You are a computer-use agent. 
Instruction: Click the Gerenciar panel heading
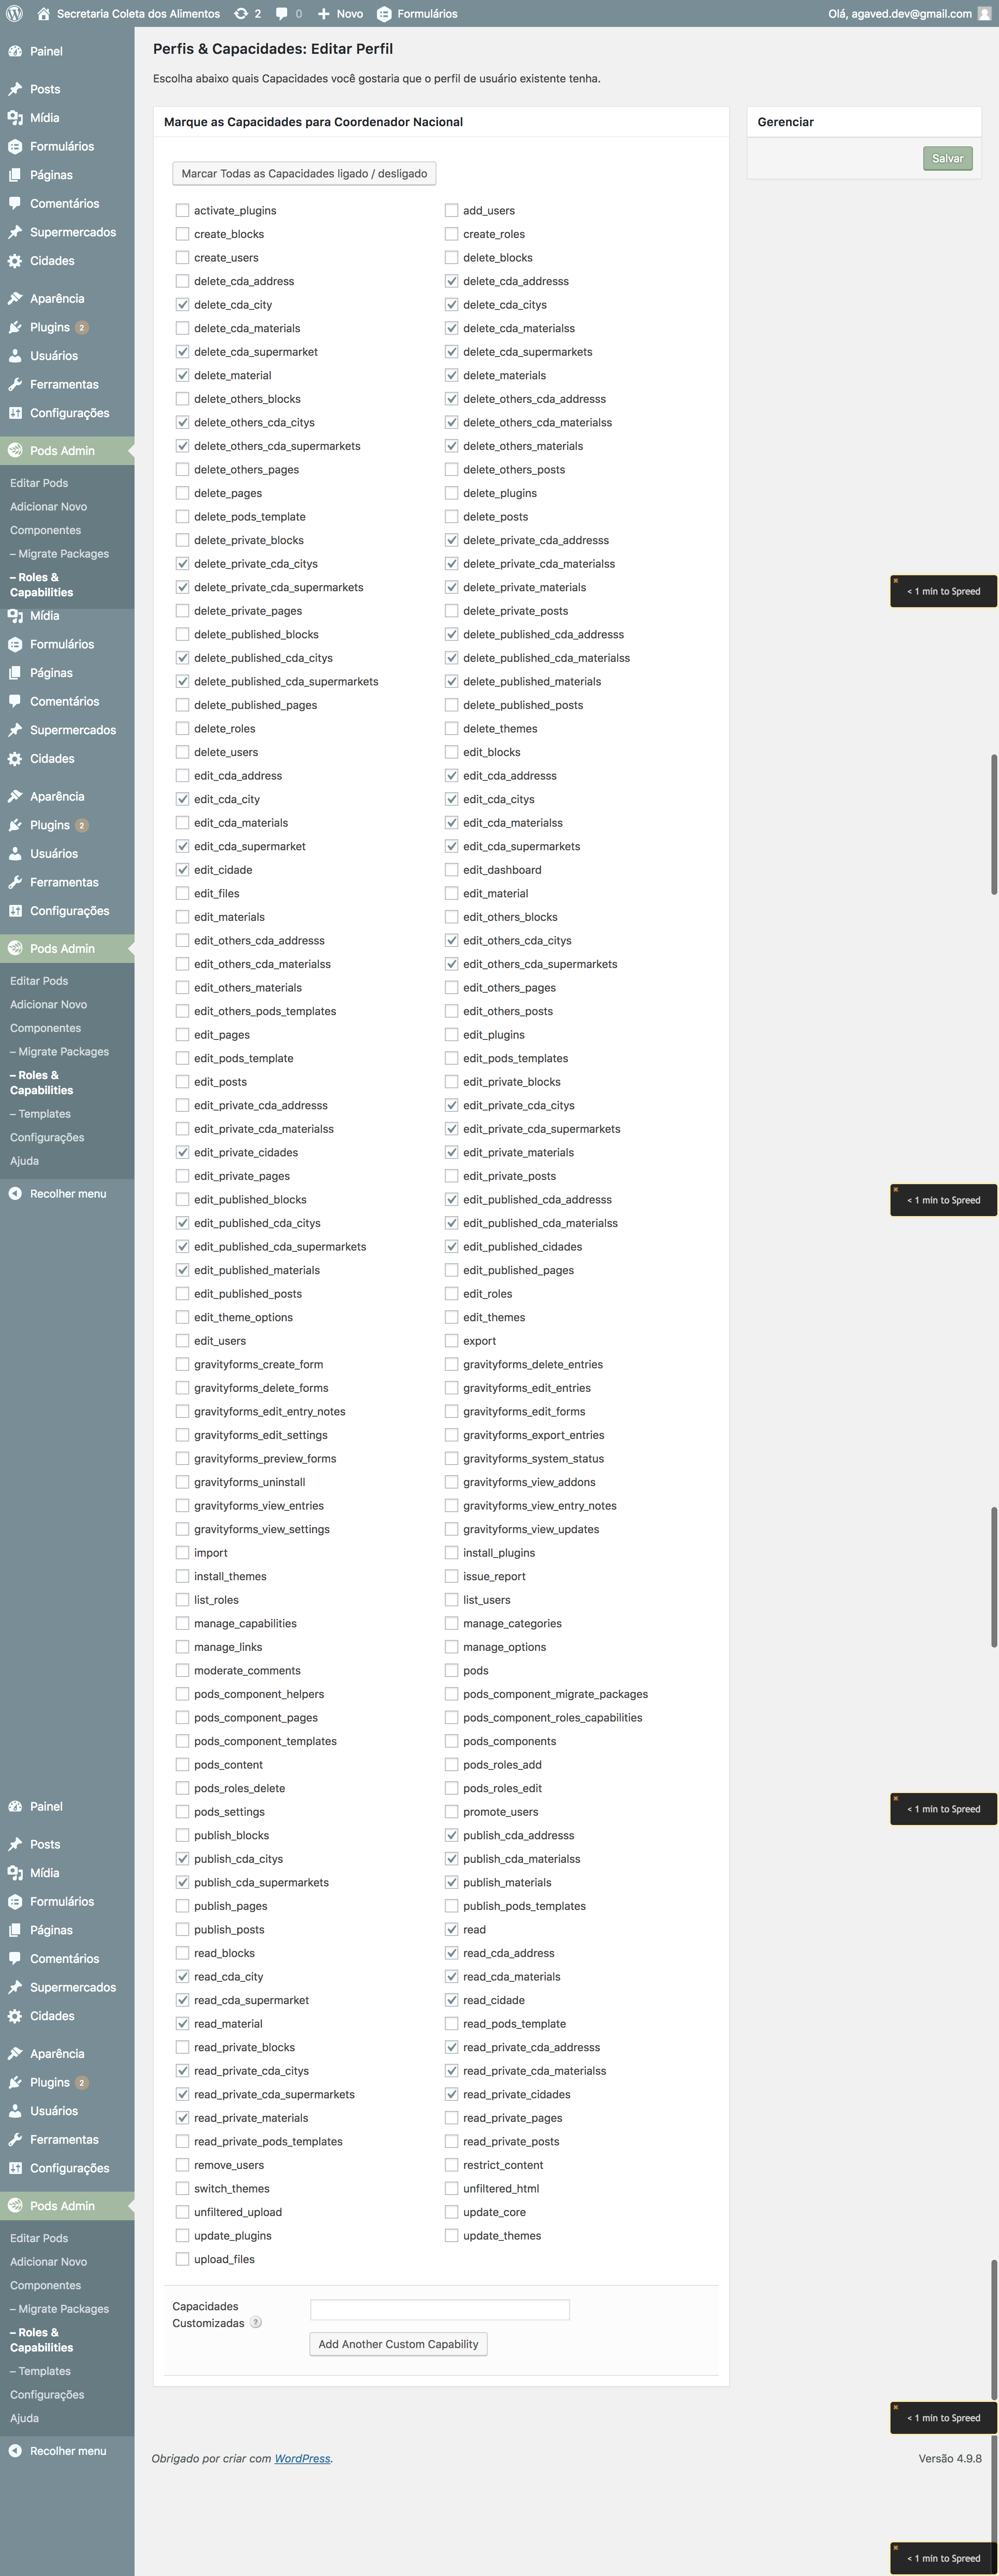(x=785, y=122)
